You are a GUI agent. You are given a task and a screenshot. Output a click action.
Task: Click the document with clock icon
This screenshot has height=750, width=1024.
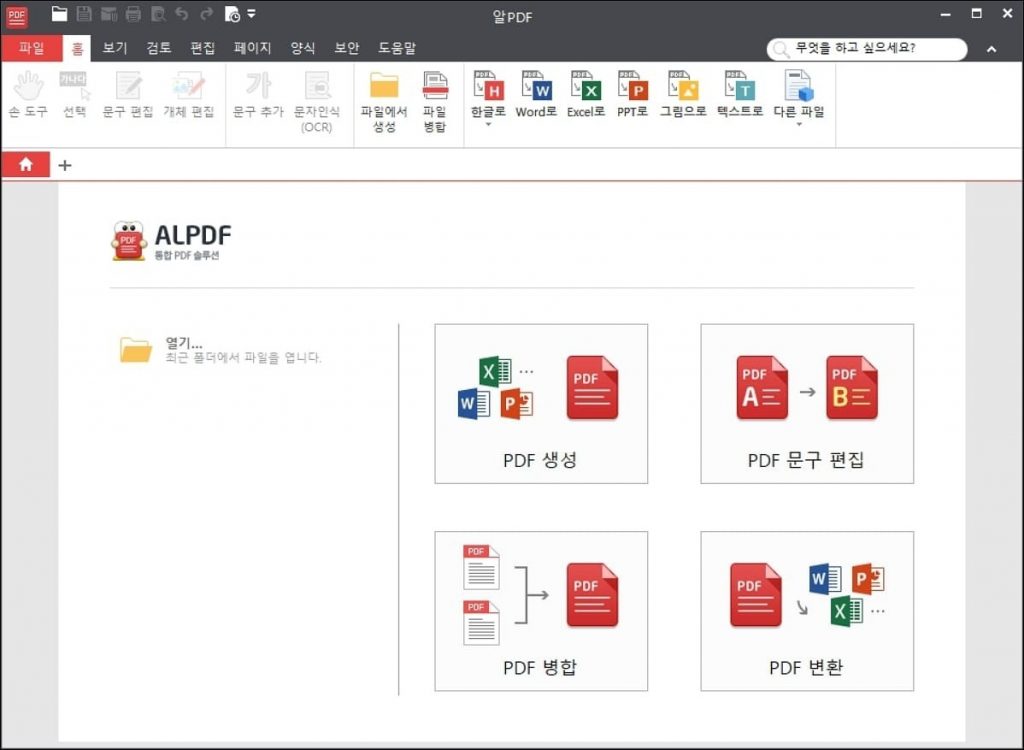point(232,14)
